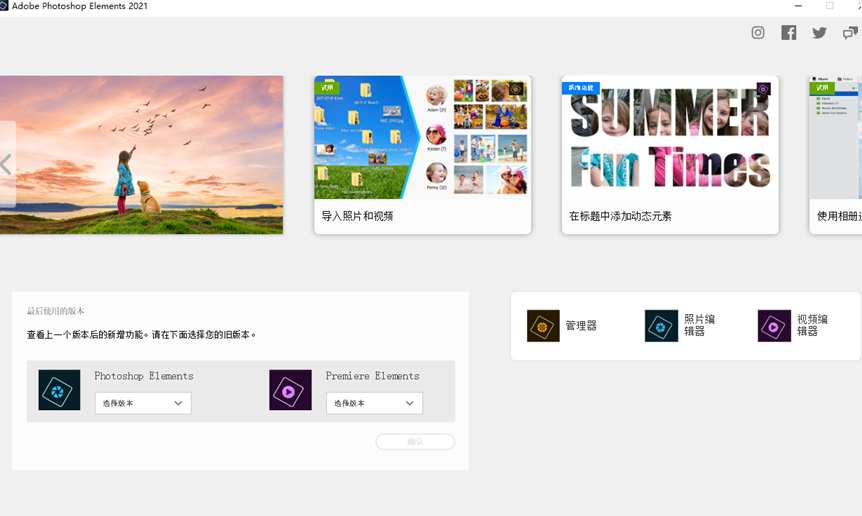This screenshot has width=862, height=516.
Task: Launch the 照片编辑器 Photo Editor icon
Action: 661,326
